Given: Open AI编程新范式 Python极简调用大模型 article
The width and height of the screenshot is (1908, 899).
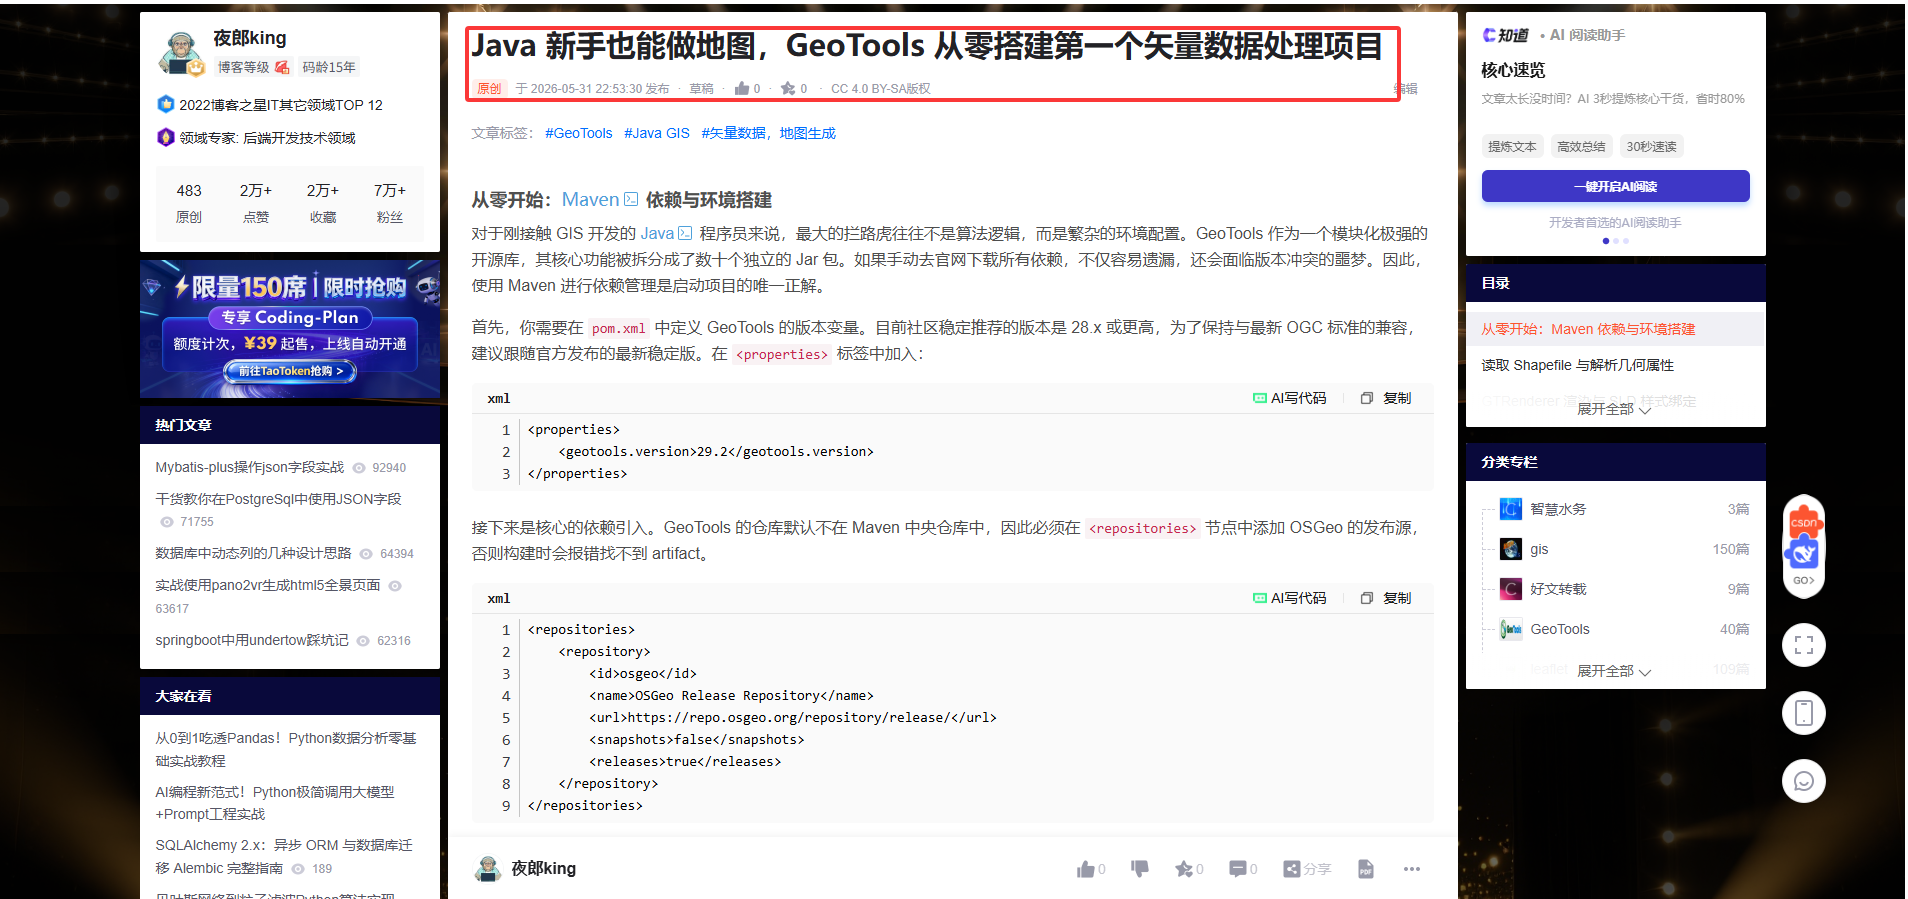Looking at the screenshot, I should [275, 803].
